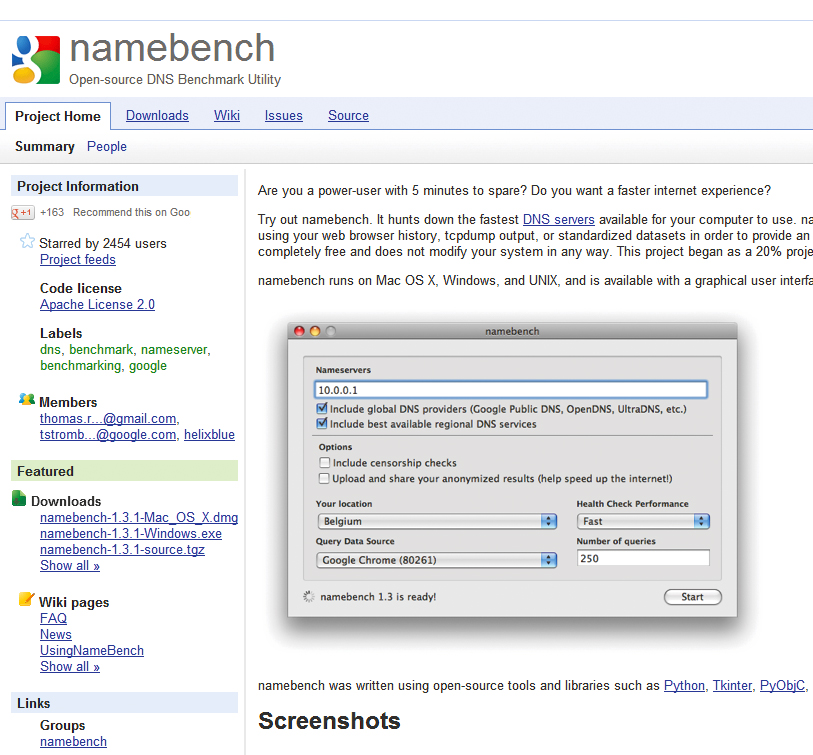The image size is (813, 755).
Task: Expand Health Check Performance Fast dropdown
Action: (643, 521)
